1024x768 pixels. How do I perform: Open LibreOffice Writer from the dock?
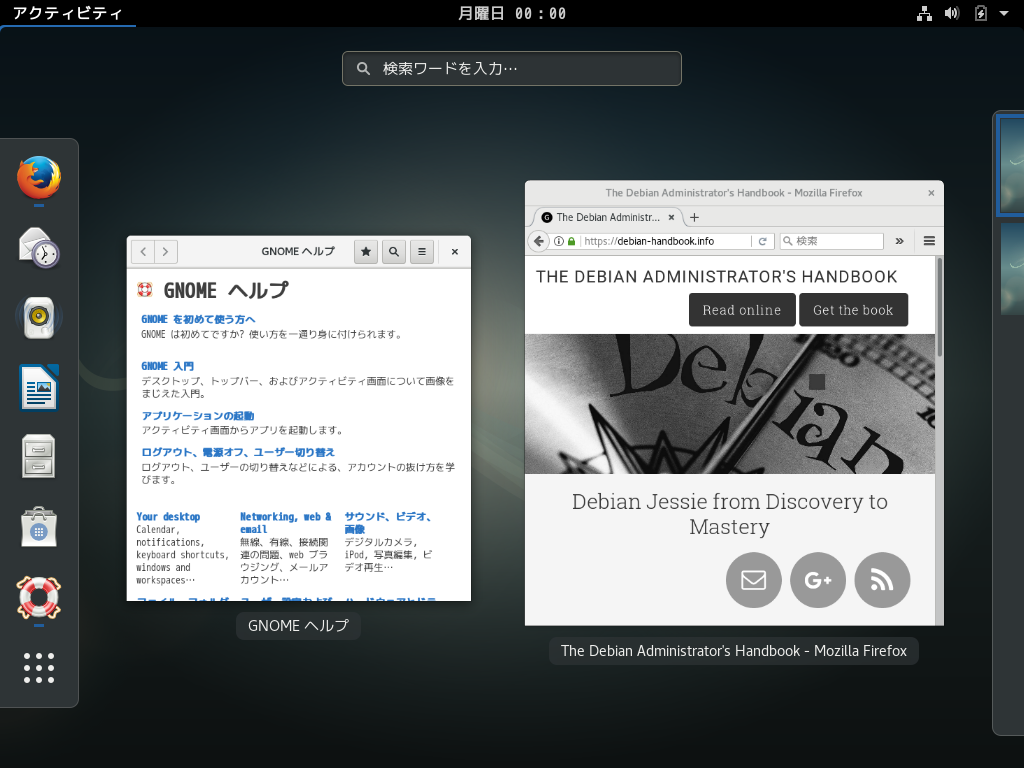click(x=38, y=386)
